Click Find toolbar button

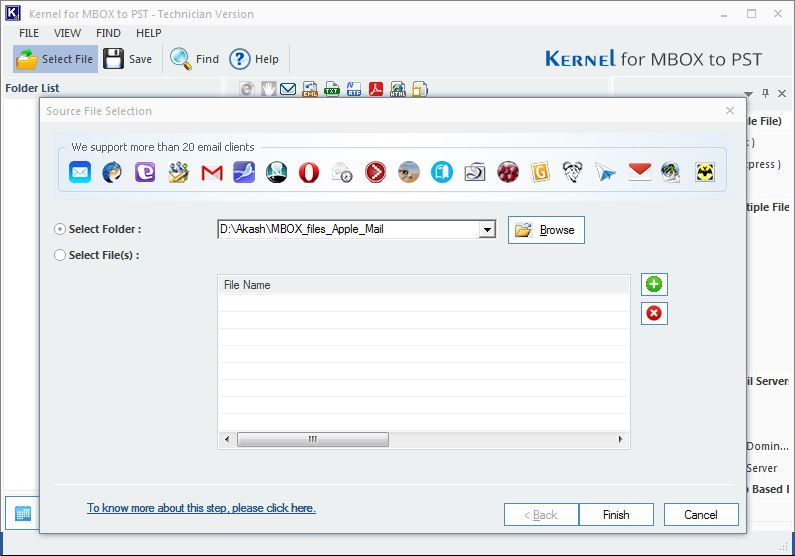194,59
